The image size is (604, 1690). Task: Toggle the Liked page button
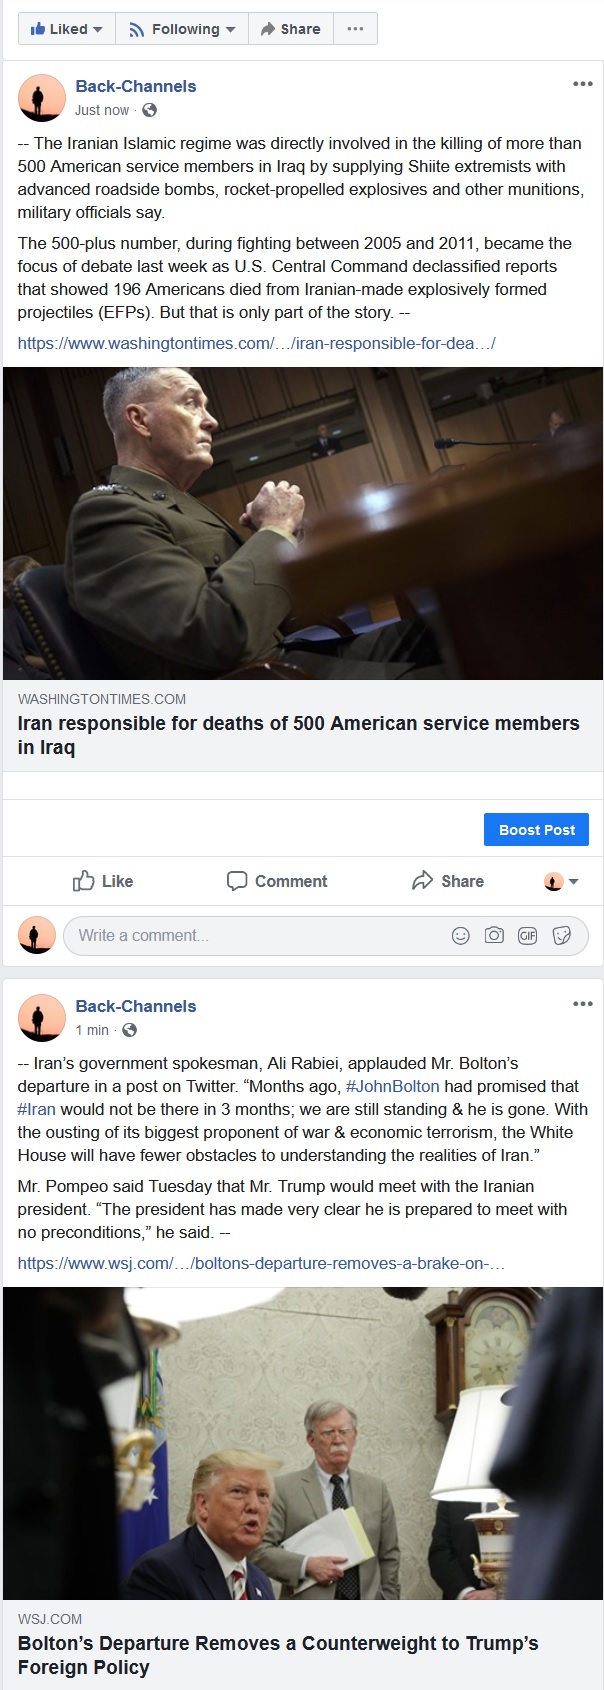pyautogui.click(x=67, y=29)
